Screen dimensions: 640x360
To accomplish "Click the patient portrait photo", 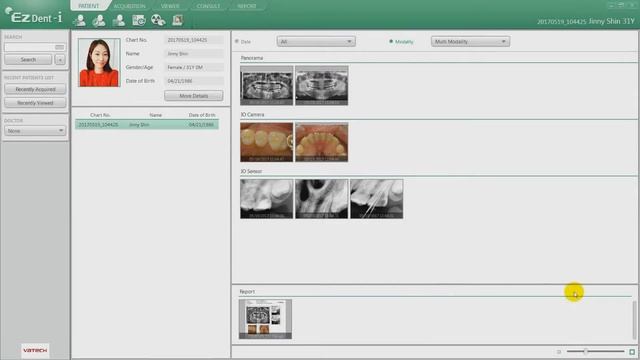I will pos(99,62).
